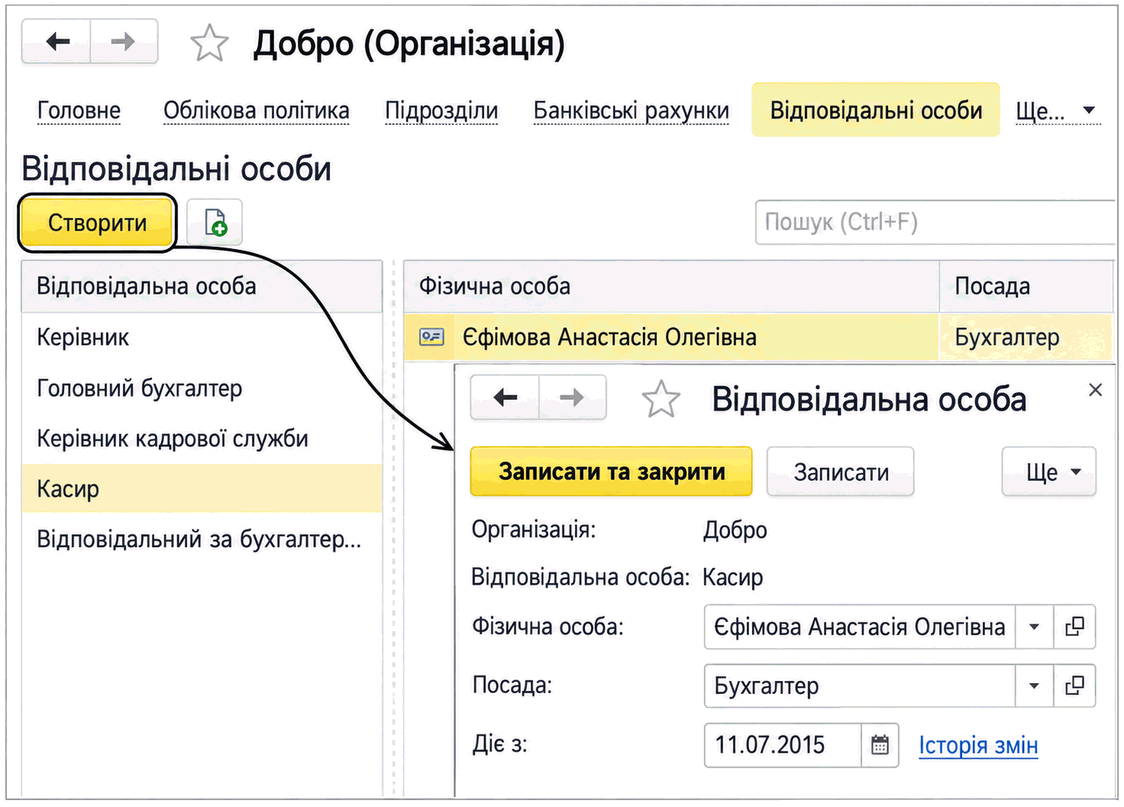Select Єфімова Анастасія Олегівна table row
The image size is (1124, 807).
[759, 336]
